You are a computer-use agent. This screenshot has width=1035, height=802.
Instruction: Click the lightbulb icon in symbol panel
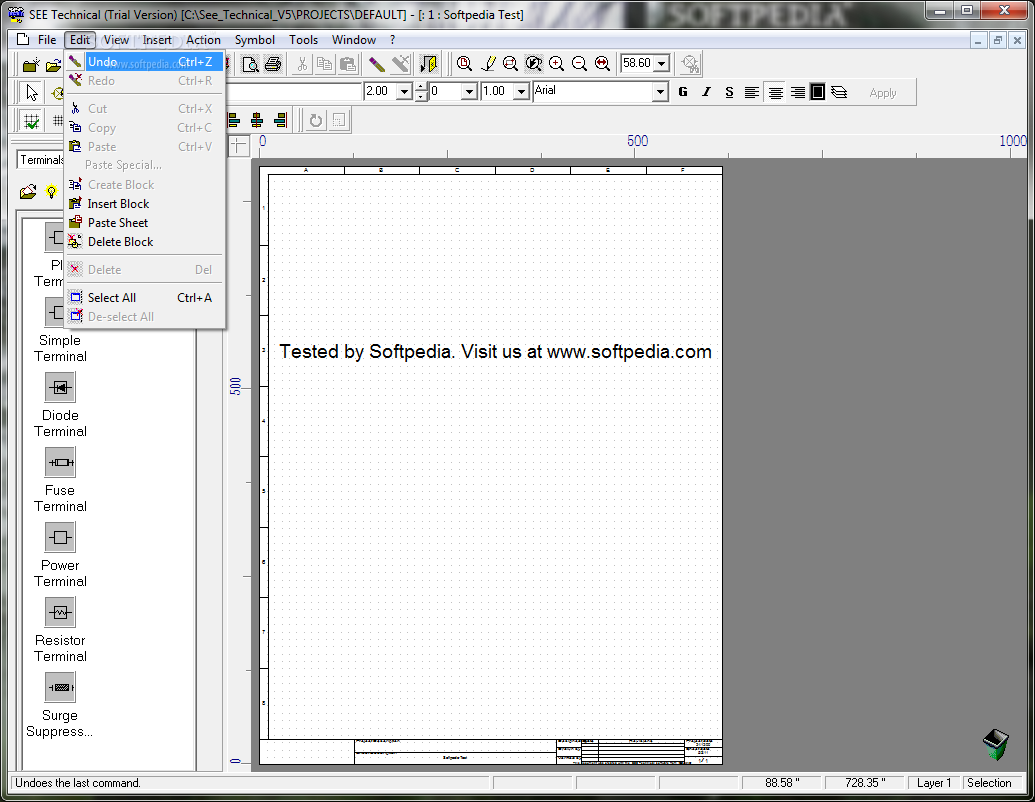tap(51, 192)
